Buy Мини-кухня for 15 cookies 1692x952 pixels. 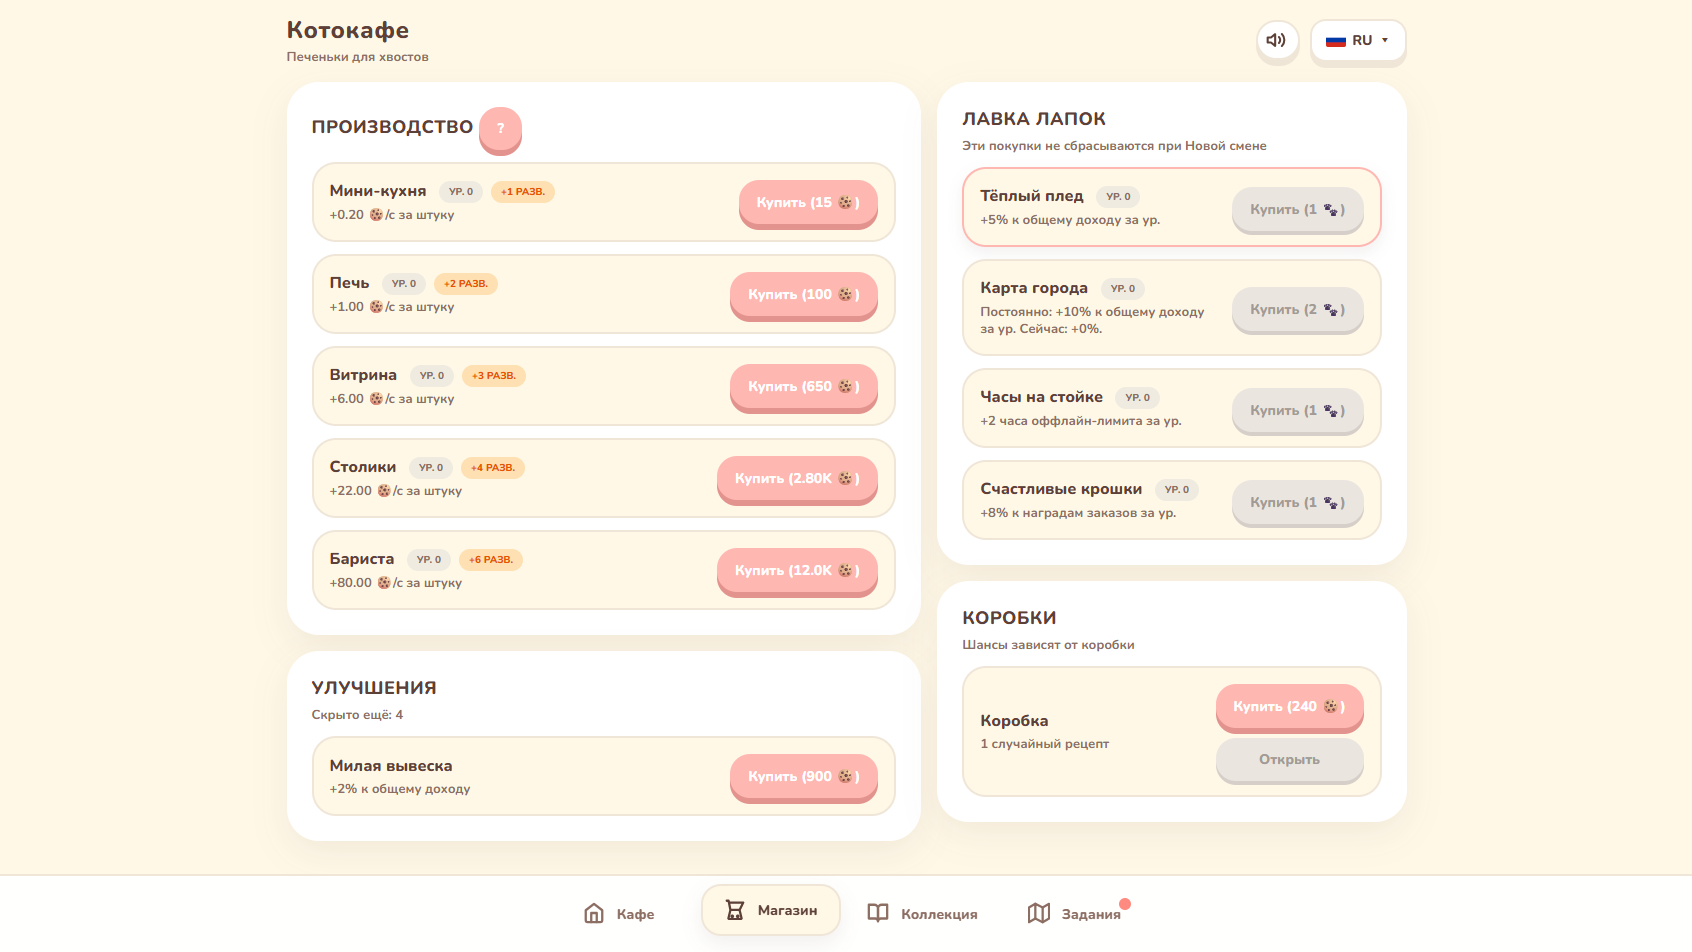click(x=808, y=203)
